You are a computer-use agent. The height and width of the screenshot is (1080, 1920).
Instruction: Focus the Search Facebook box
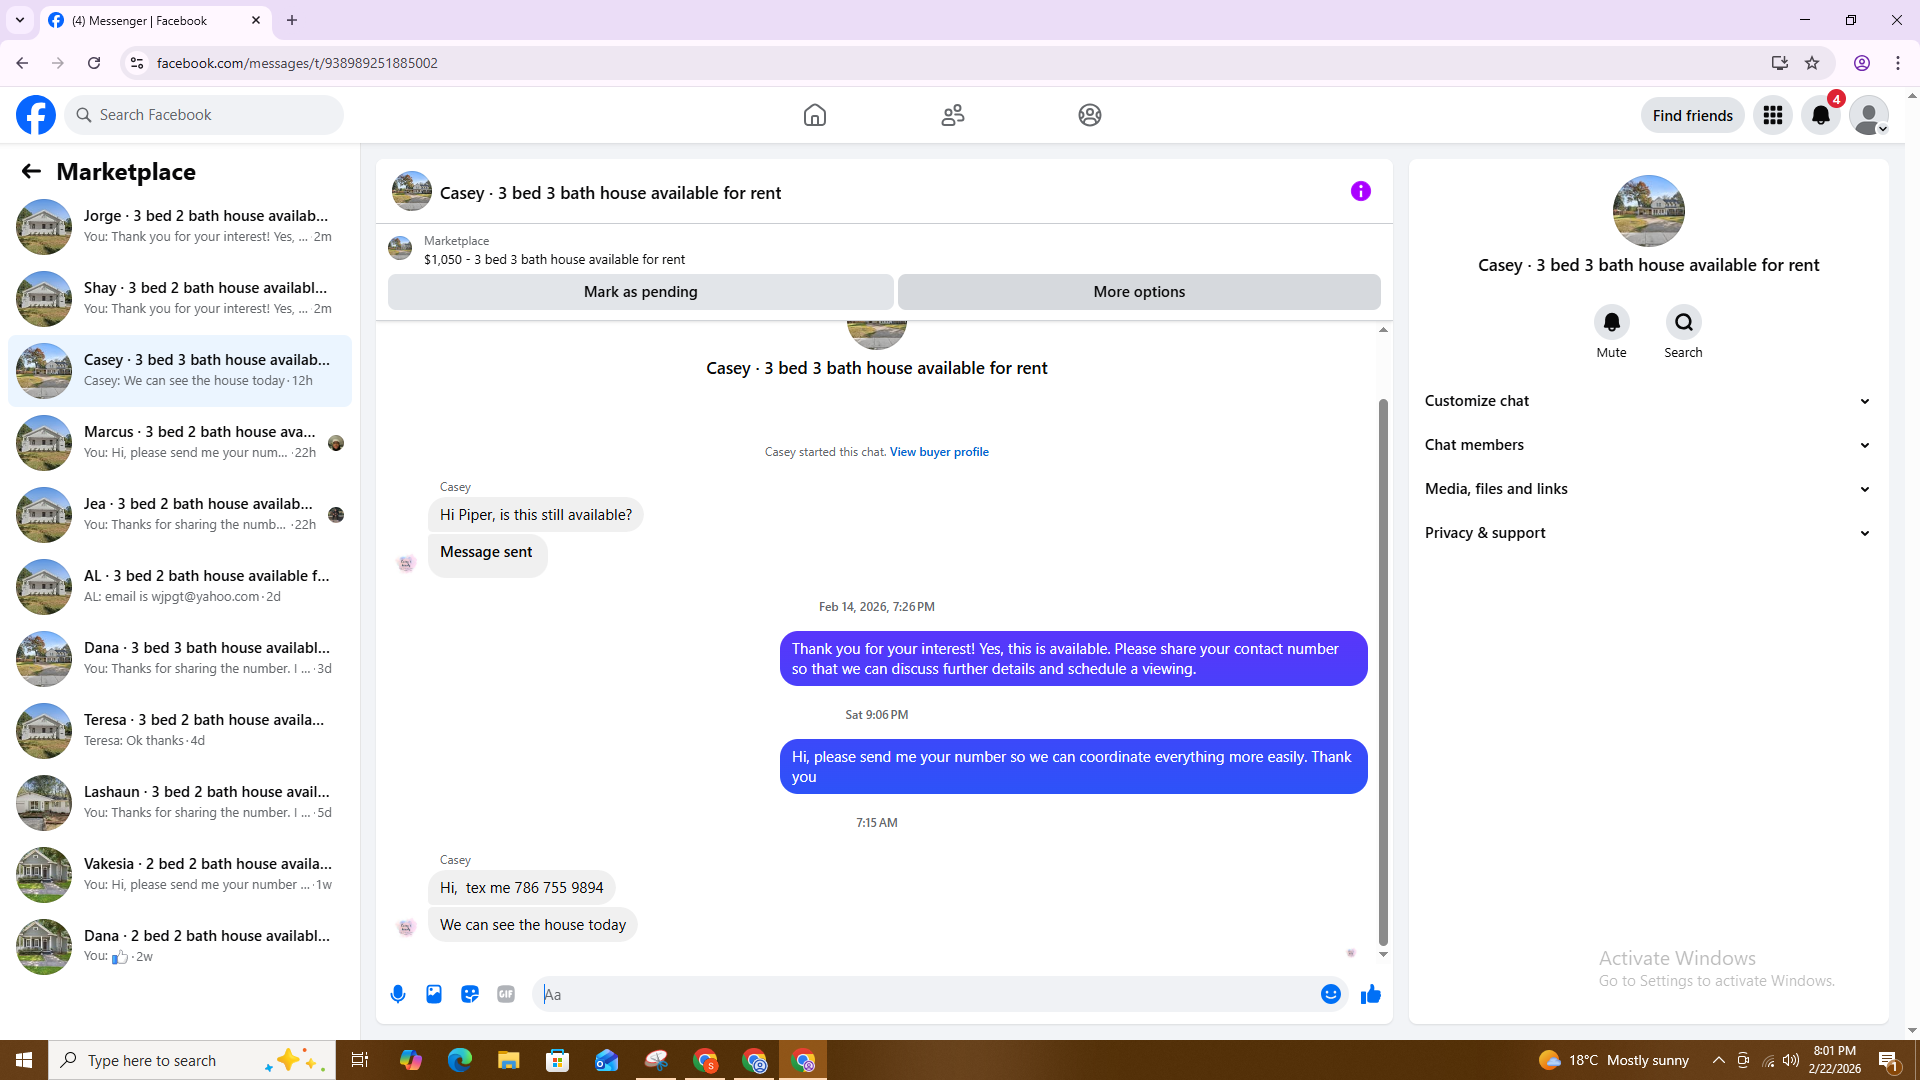(x=204, y=115)
